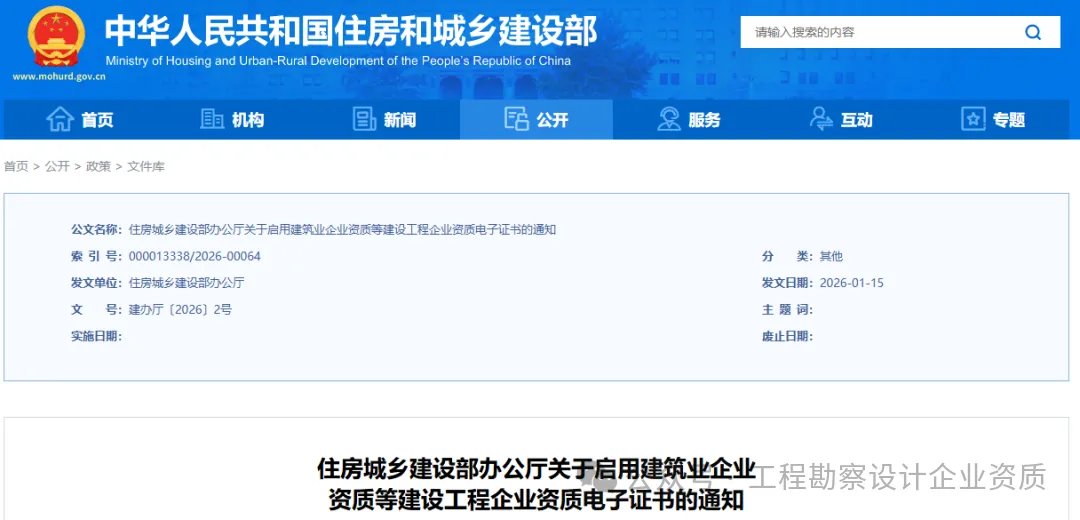Click the issuing unit 住房城乡建设部办公厅
Image resolution: width=1080 pixels, height=520 pixels.
point(187,282)
